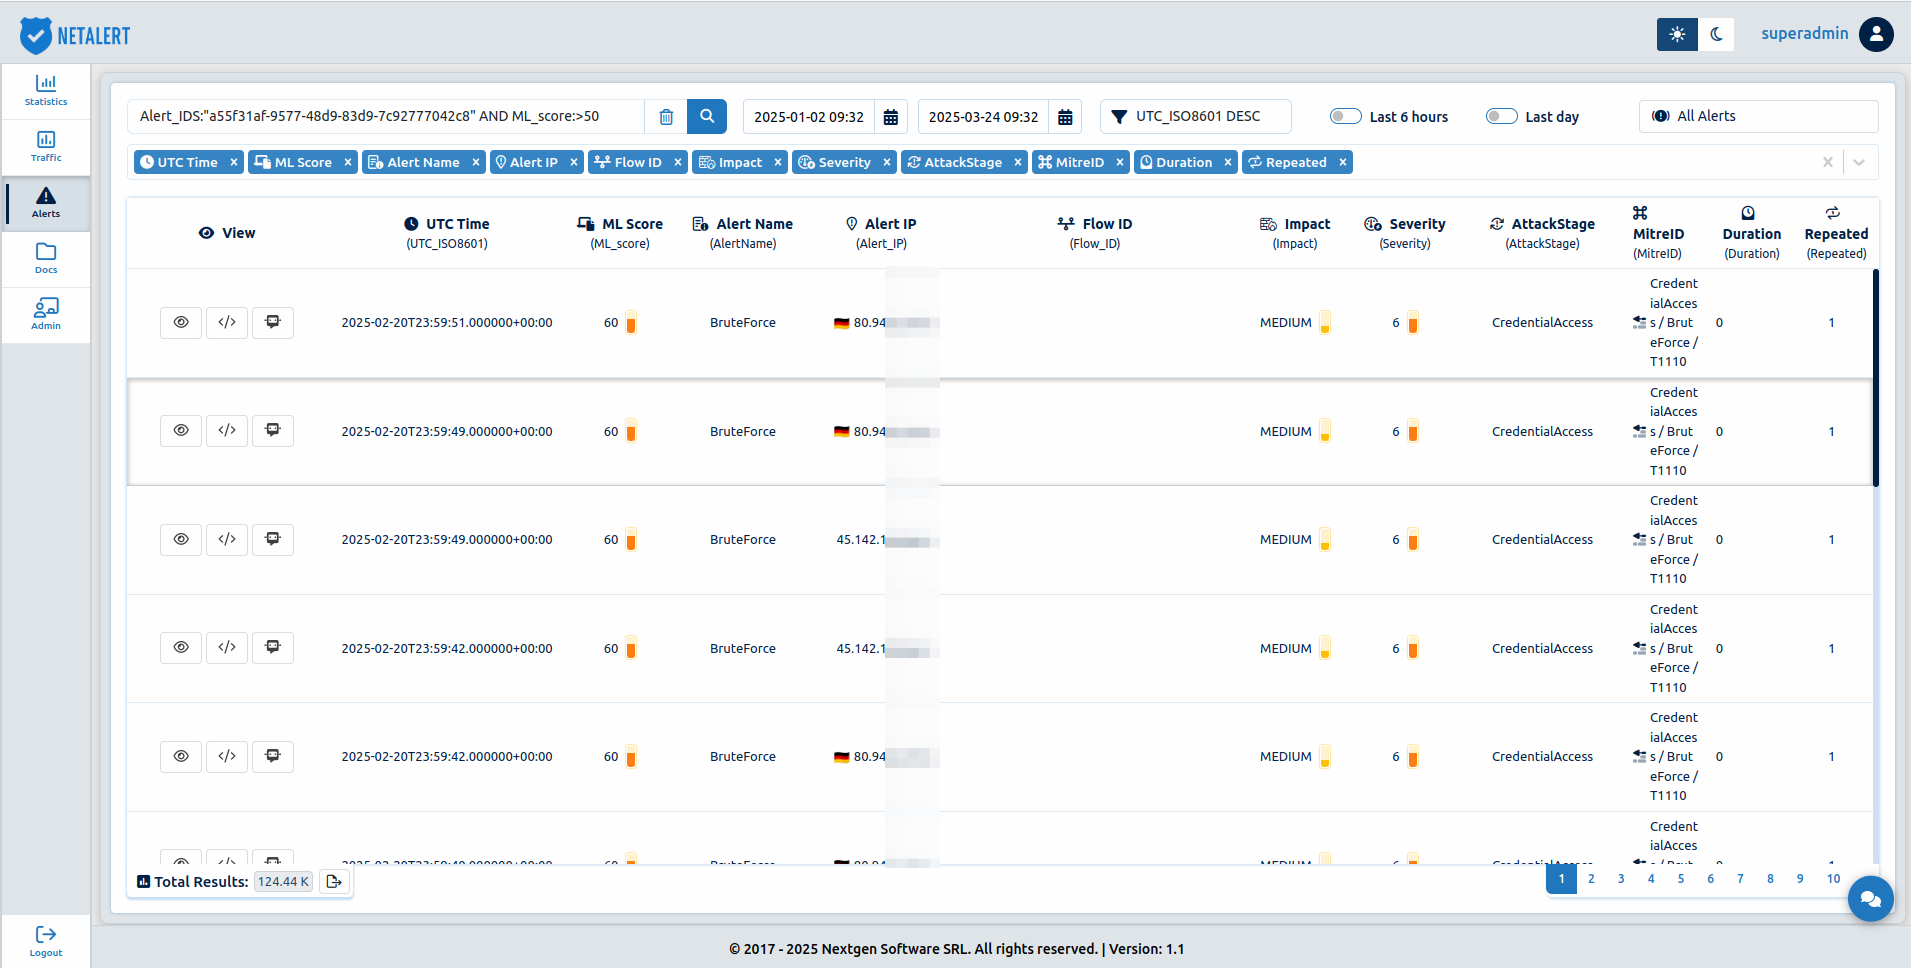The image size is (1911, 968).
Task: Open the All Alerts filter dropdown
Action: coord(1758,116)
